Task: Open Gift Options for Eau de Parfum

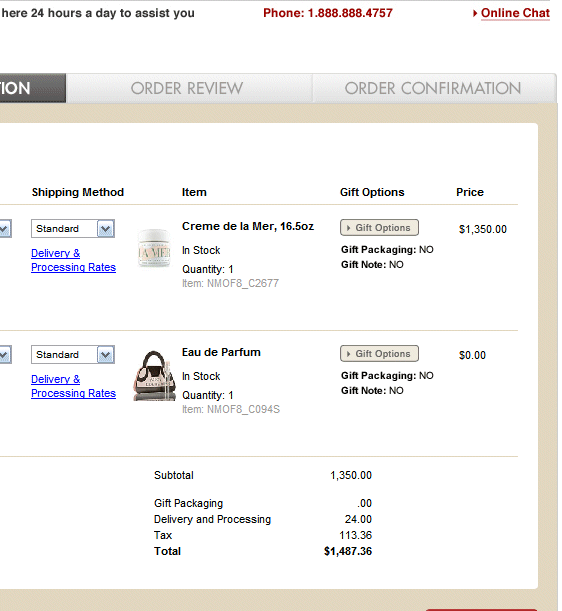Action: pos(379,354)
